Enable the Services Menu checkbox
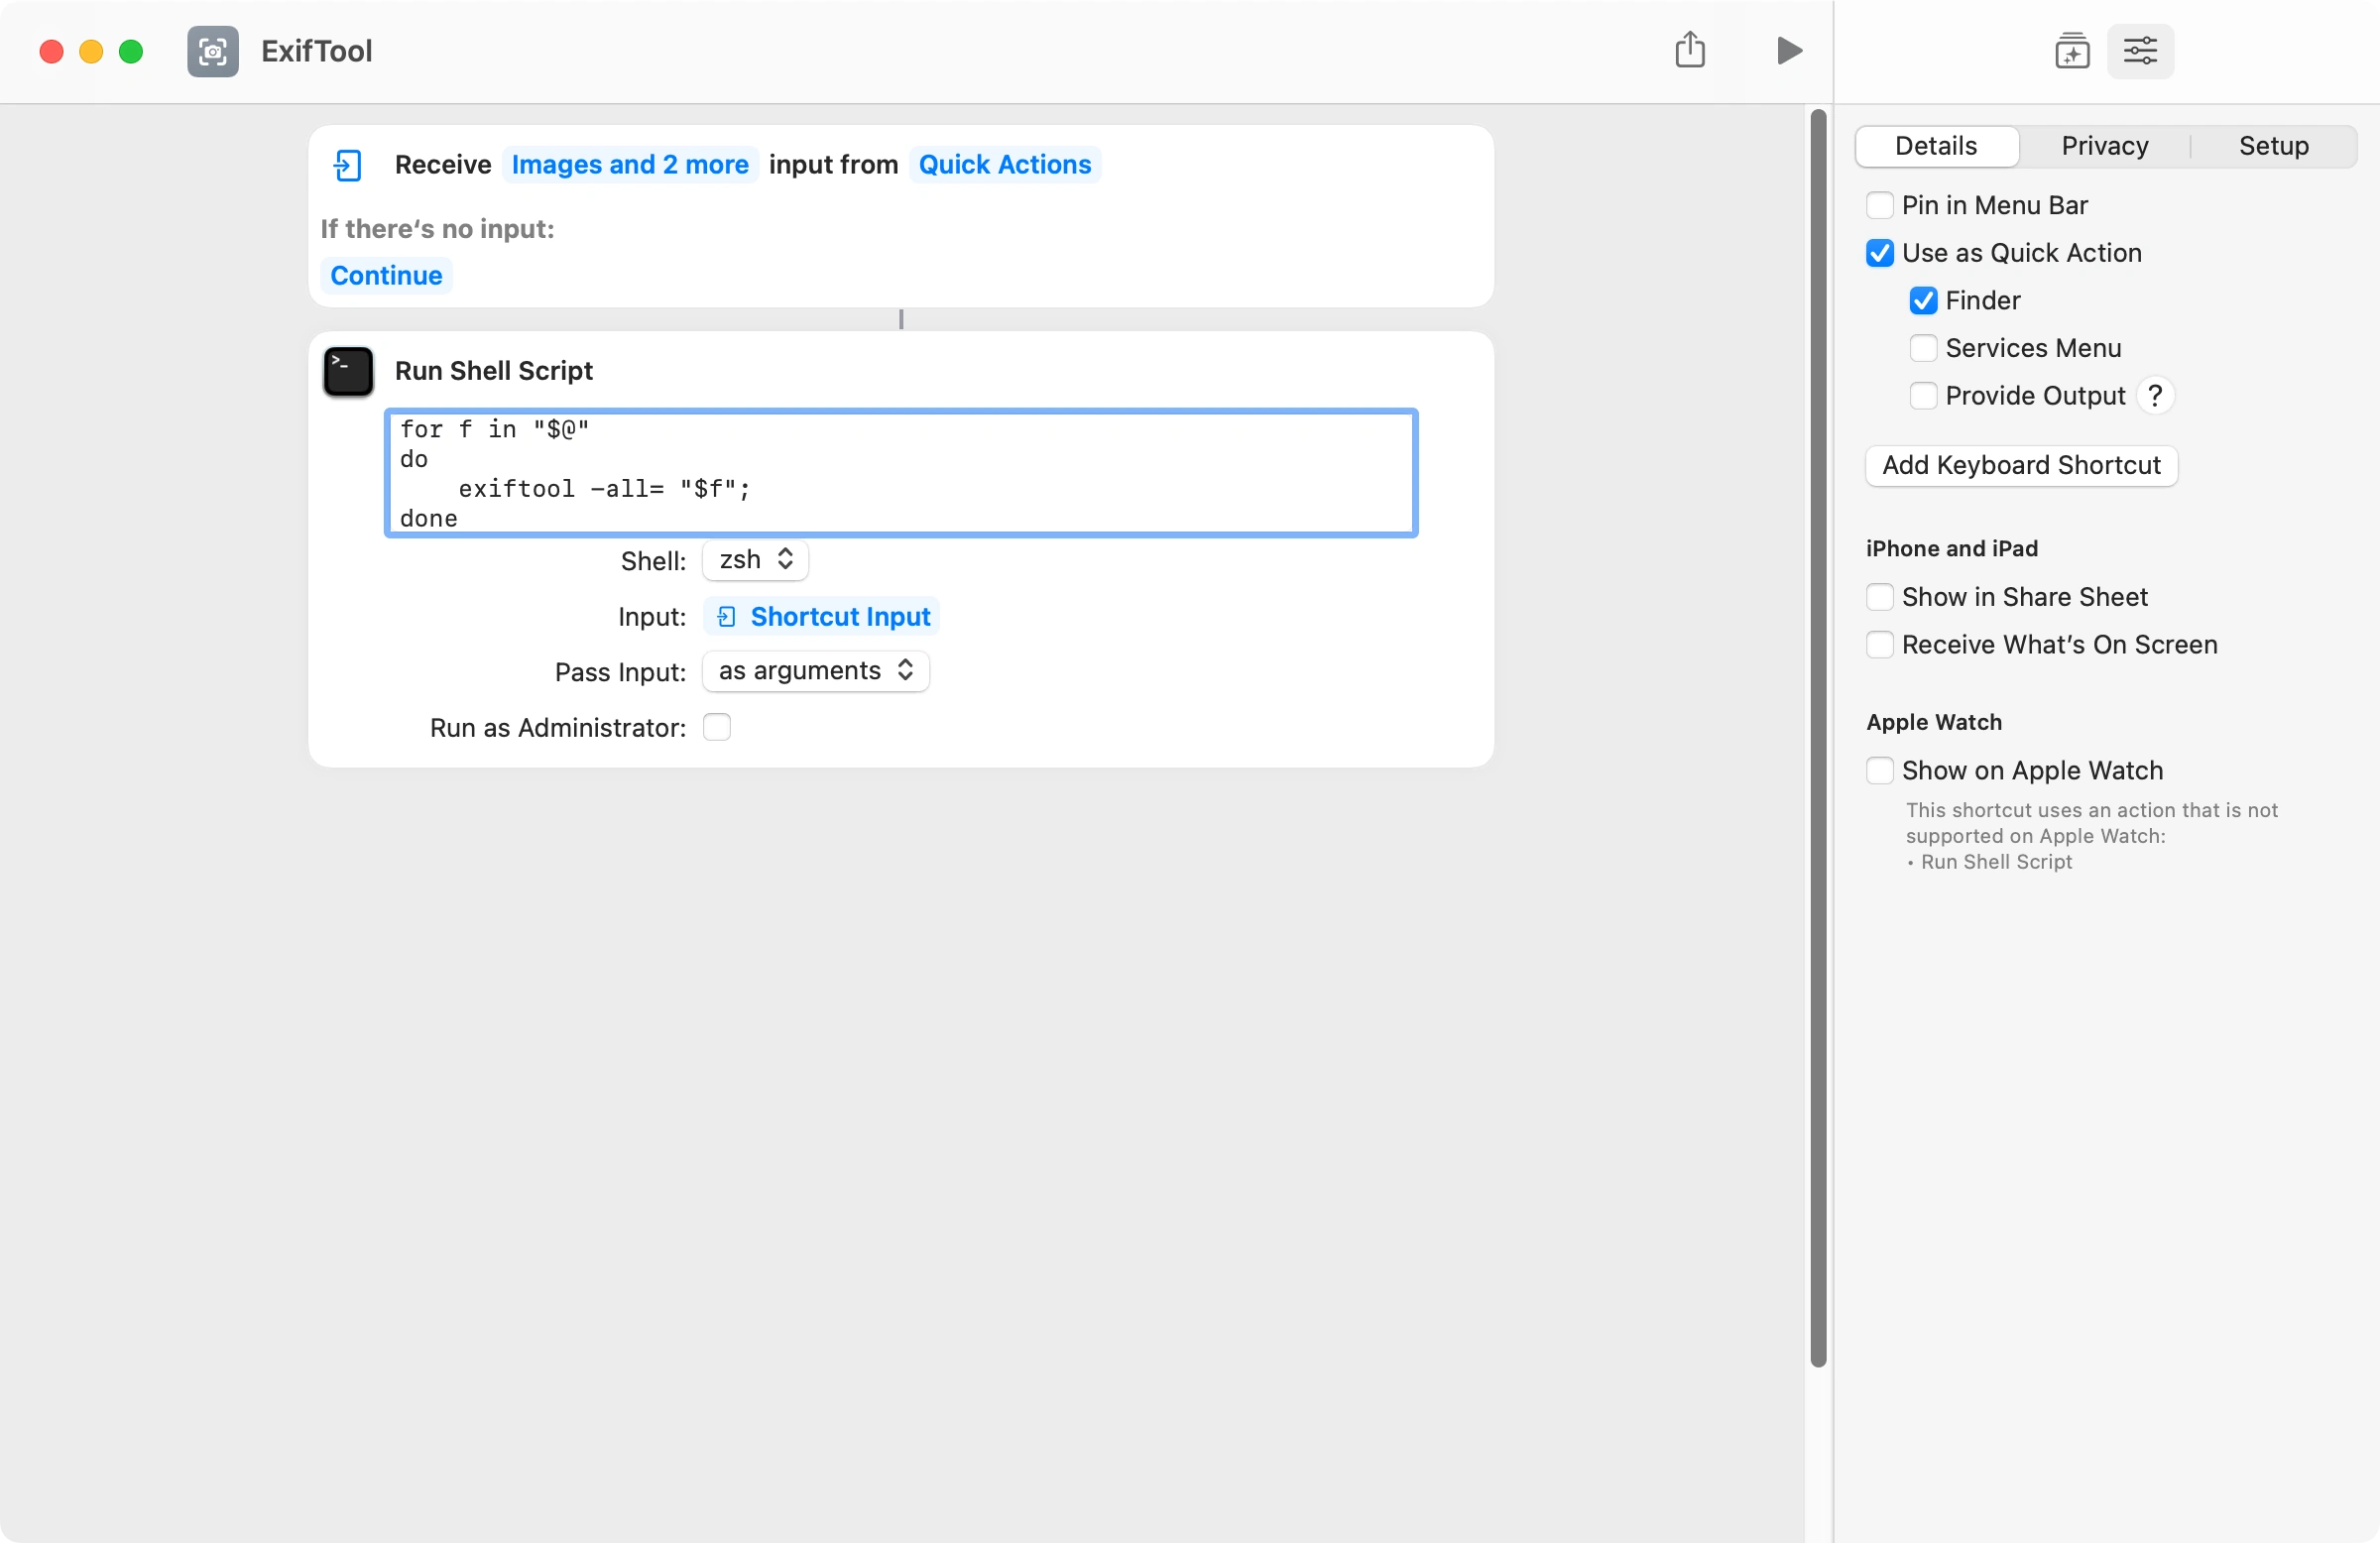 click(x=1922, y=348)
